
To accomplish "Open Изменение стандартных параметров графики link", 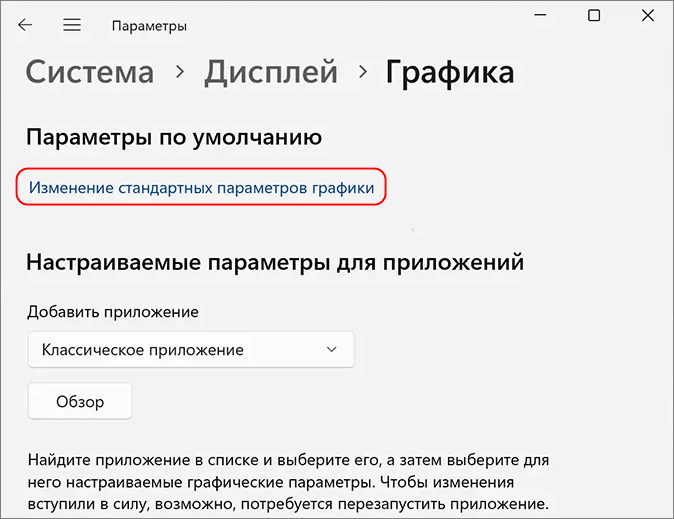I will (201, 187).
